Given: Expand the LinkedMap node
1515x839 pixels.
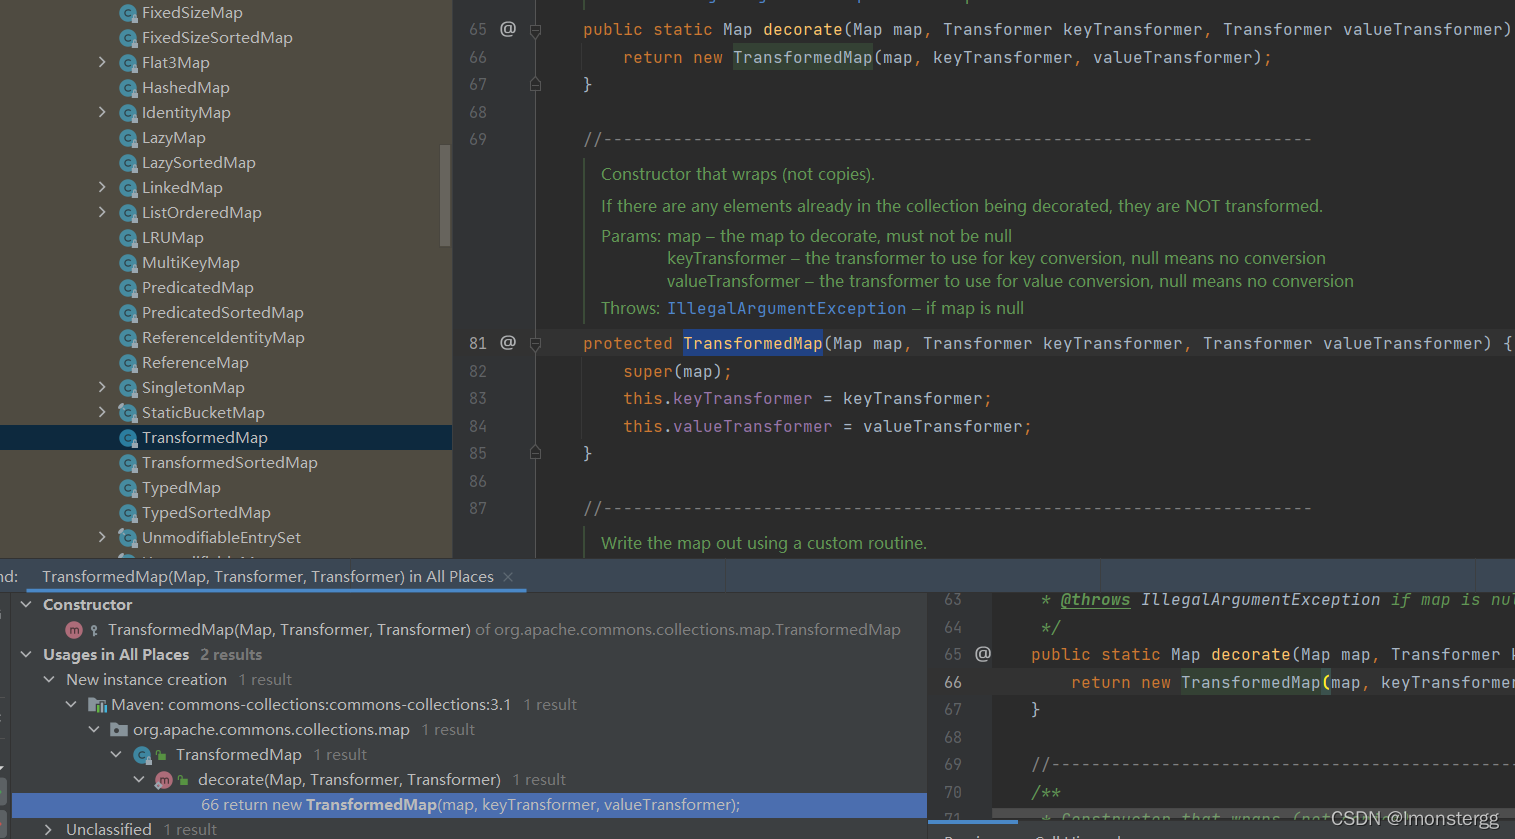Looking at the screenshot, I should [x=102, y=187].
